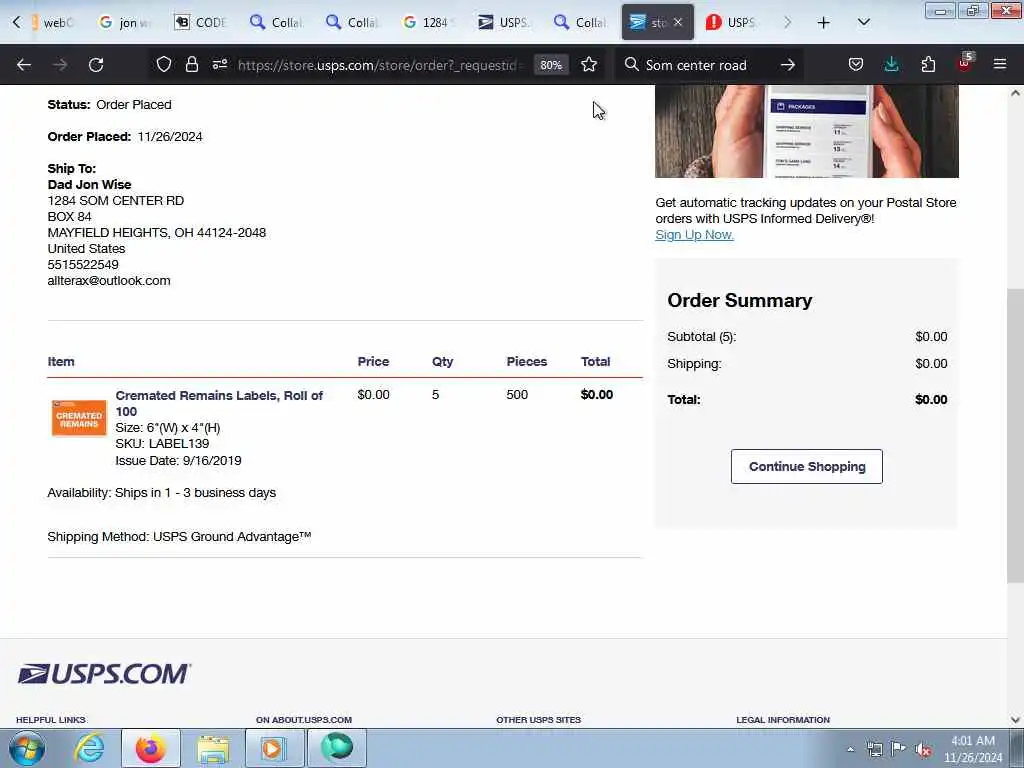Open the Extensions menu

(928, 64)
